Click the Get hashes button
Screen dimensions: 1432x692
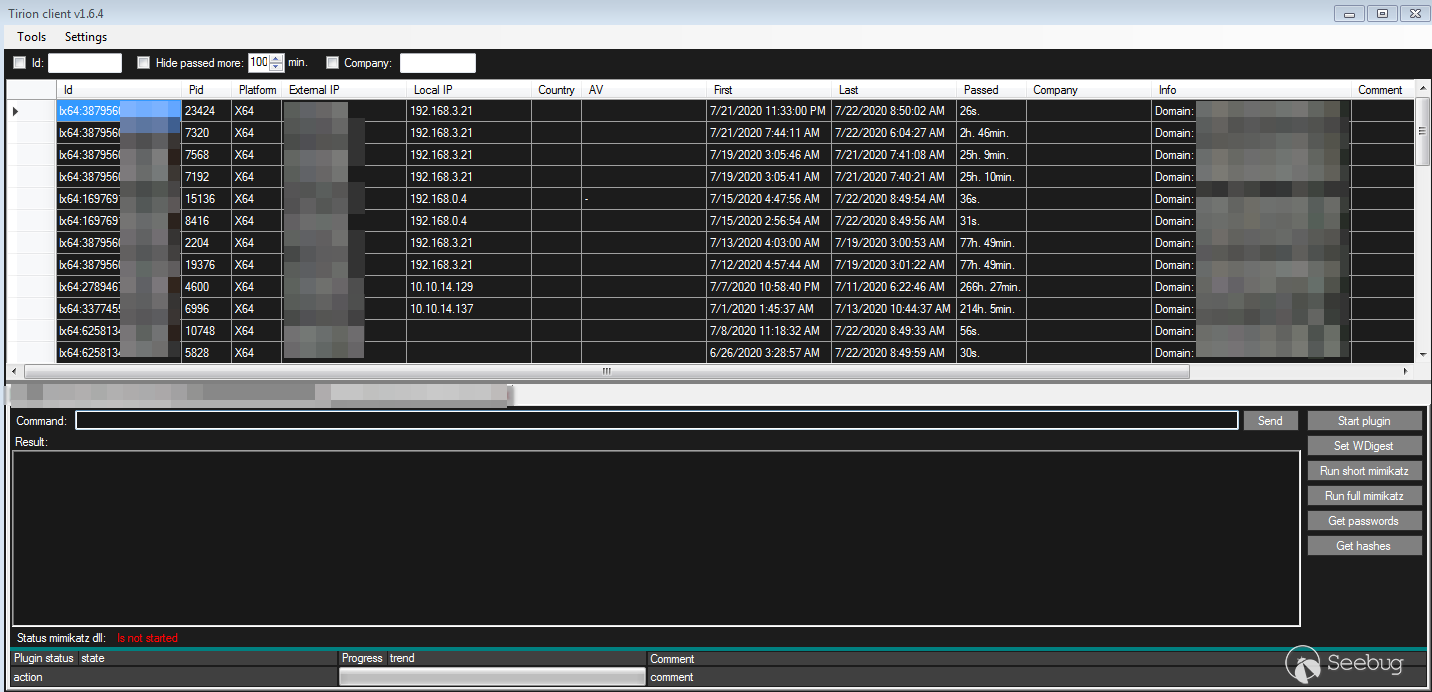click(1364, 546)
